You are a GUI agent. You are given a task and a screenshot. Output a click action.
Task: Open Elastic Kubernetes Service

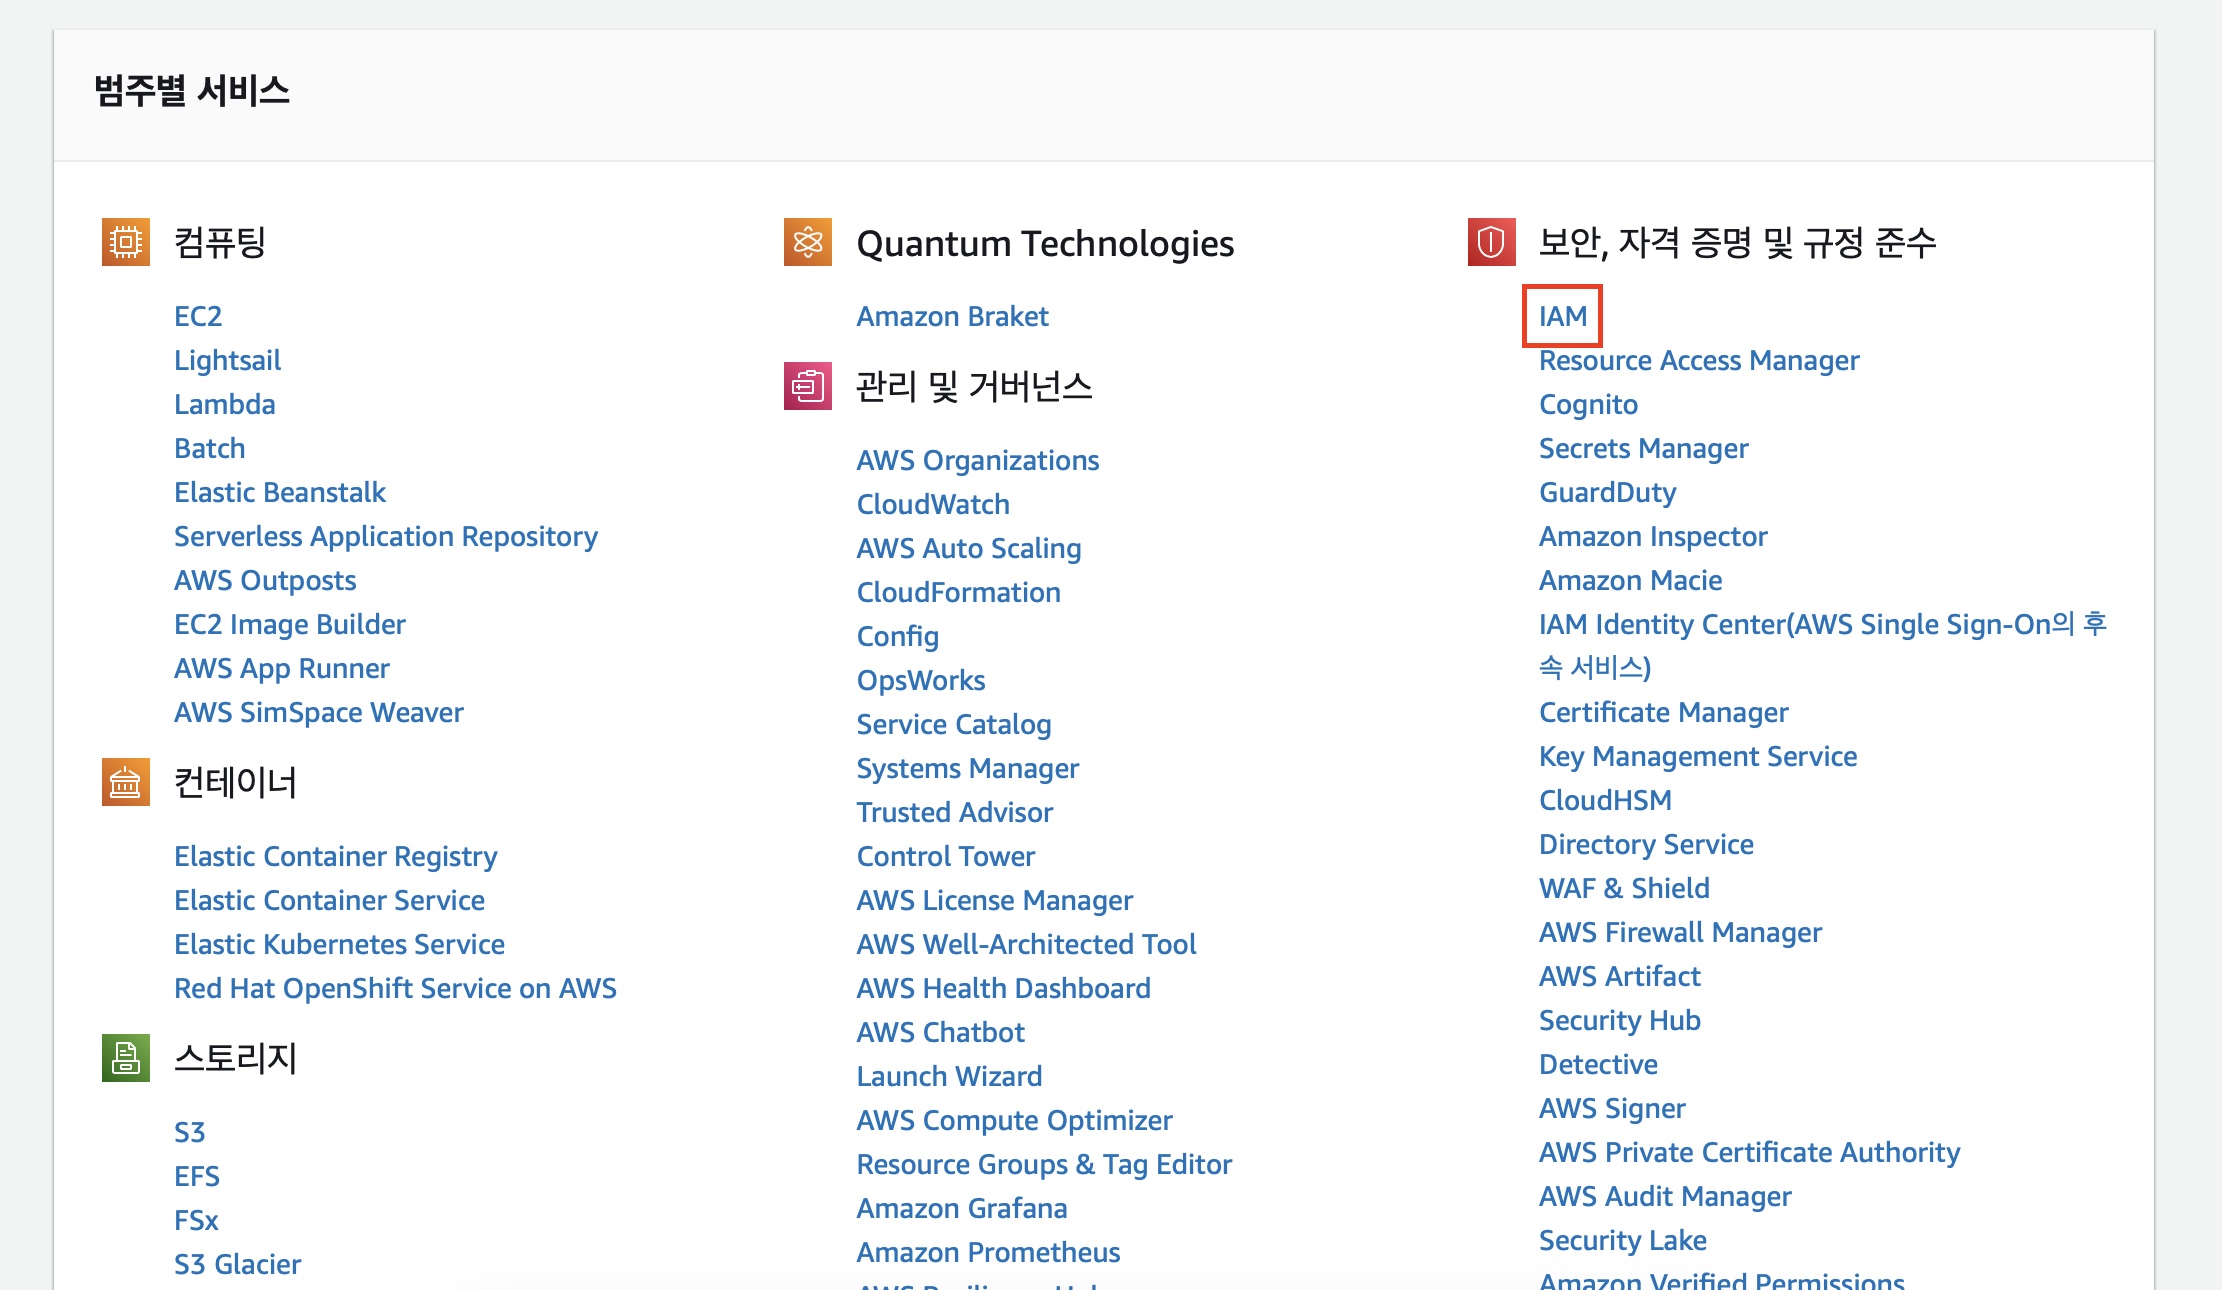click(339, 944)
